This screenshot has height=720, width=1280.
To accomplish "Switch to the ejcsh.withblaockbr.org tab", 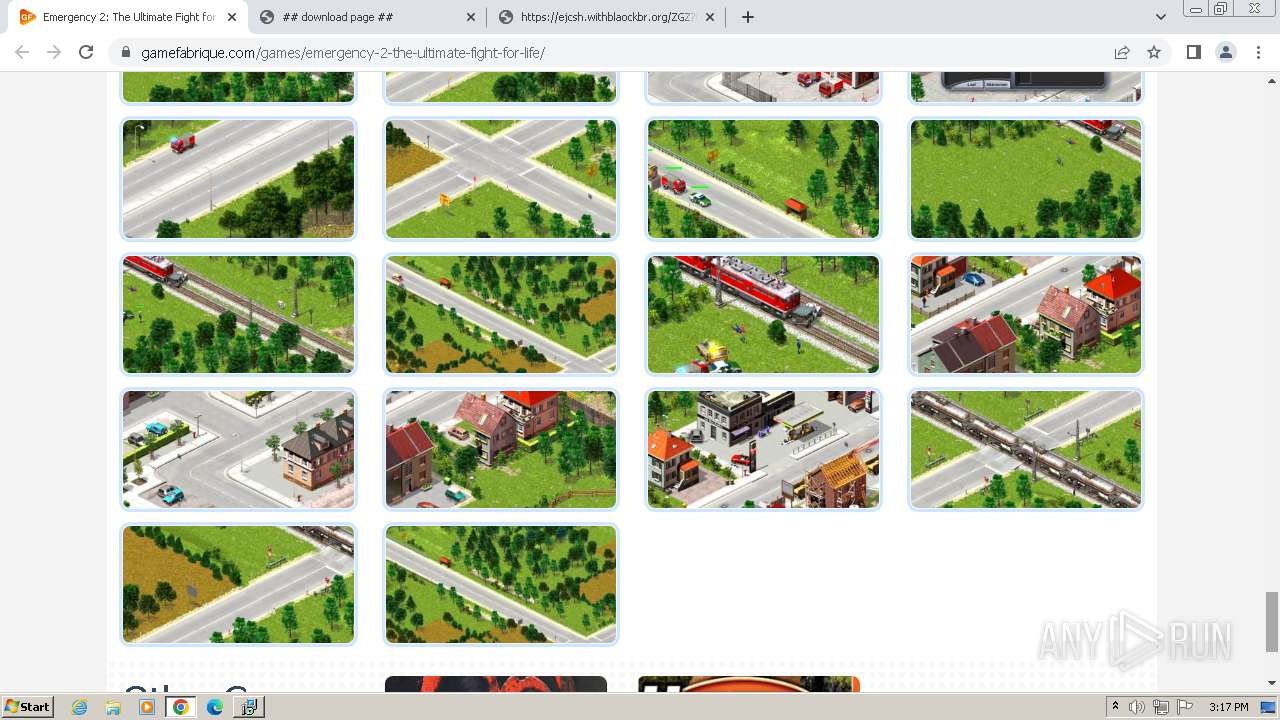I will coord(607,17).
